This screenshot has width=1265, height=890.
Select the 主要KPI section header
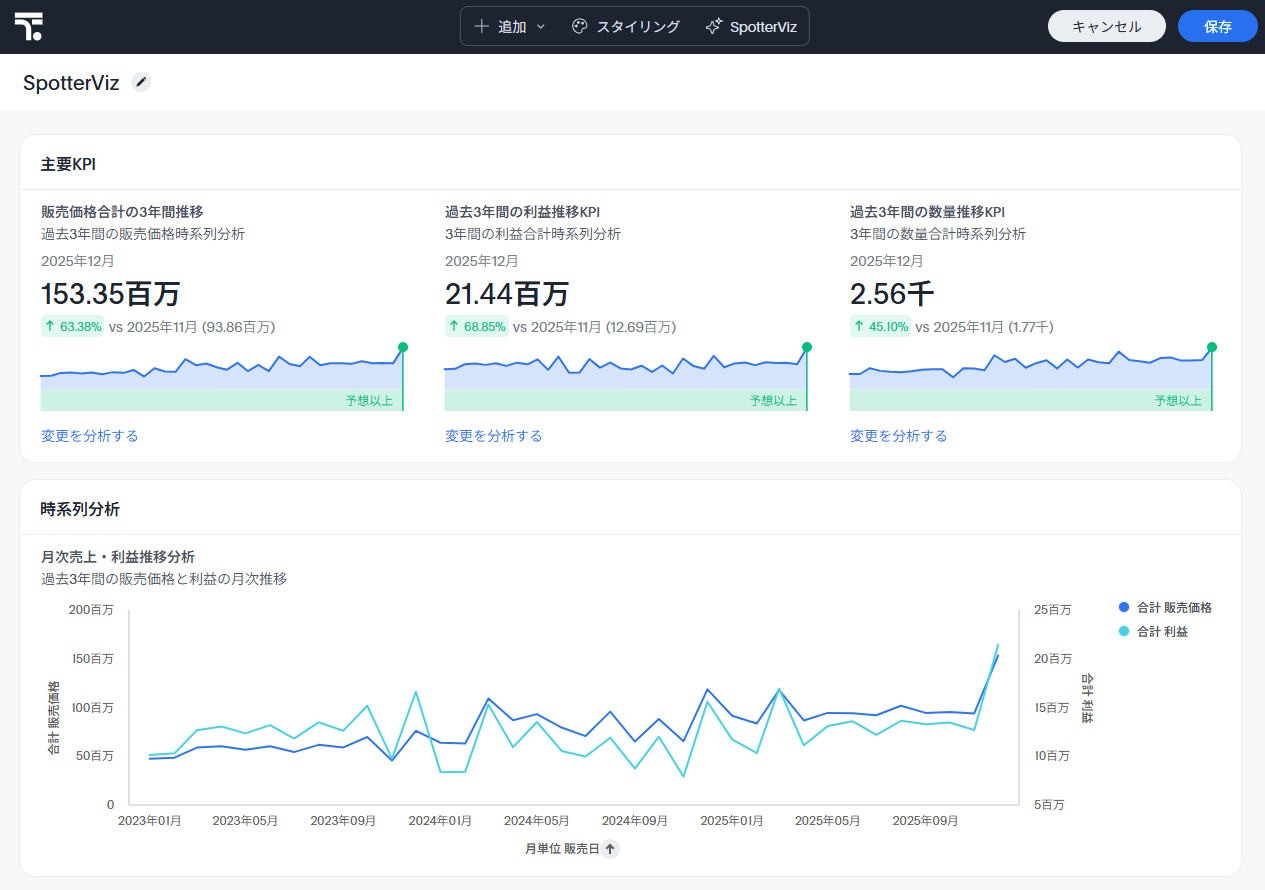68,164
